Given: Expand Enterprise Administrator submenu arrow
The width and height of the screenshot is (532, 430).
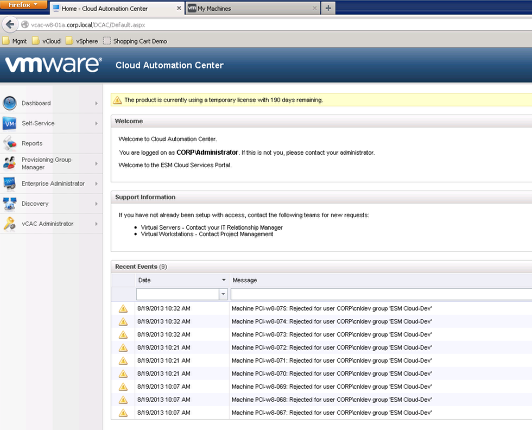Looking at the screenshot, I should coord(96,184).
